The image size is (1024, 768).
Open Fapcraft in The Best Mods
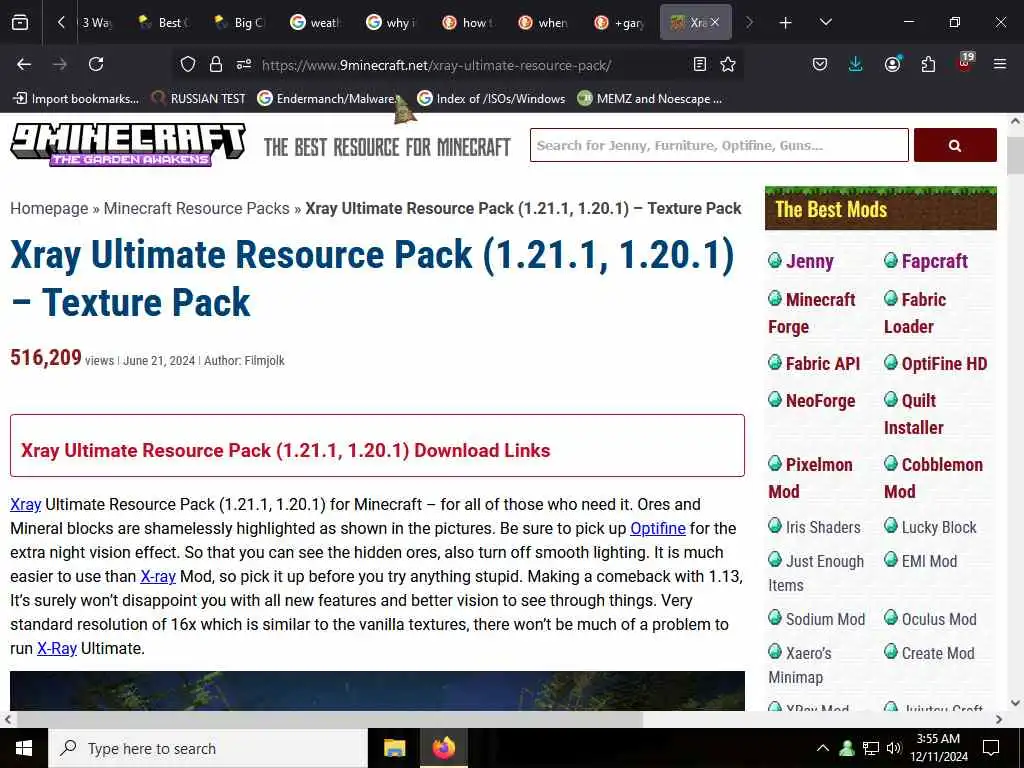pyautogui.click(x=935, y=261)
